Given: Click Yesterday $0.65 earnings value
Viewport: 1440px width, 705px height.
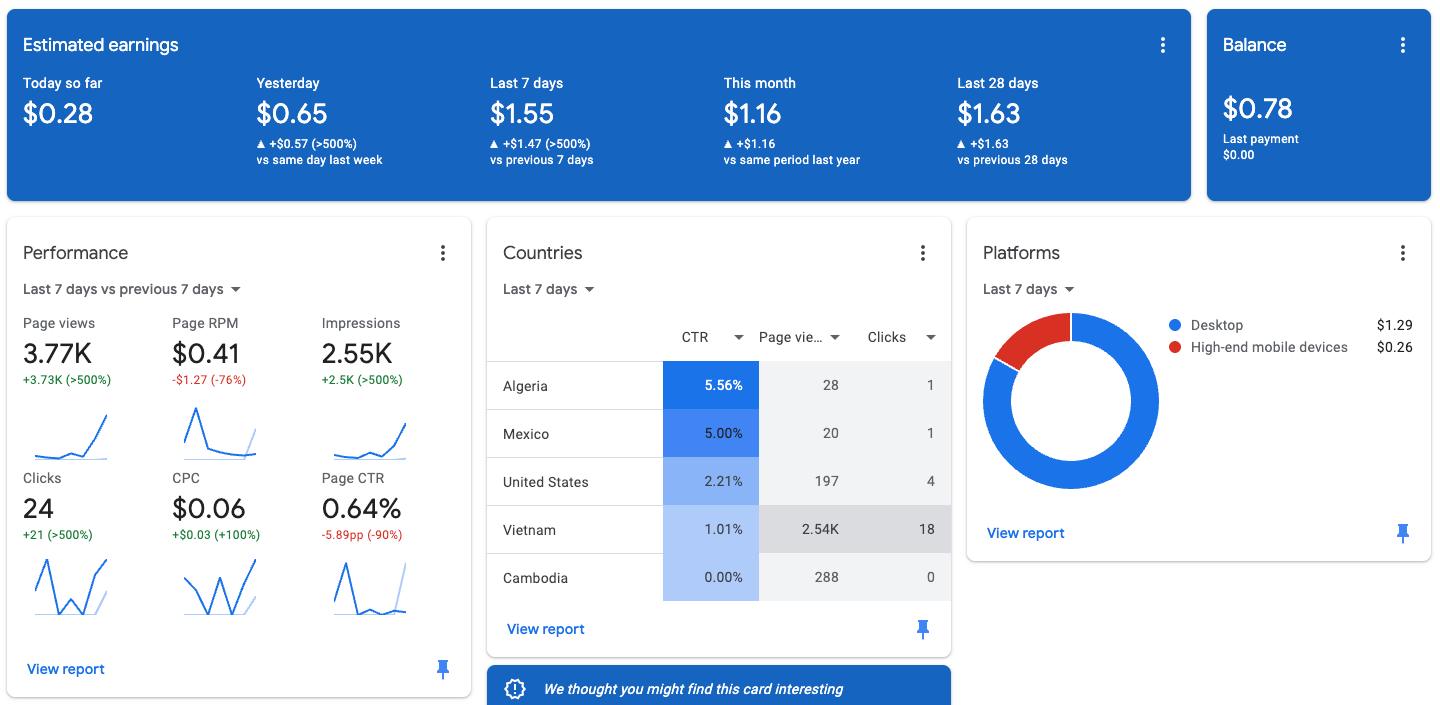Looking at the screenshot, I should pos(292,114).
